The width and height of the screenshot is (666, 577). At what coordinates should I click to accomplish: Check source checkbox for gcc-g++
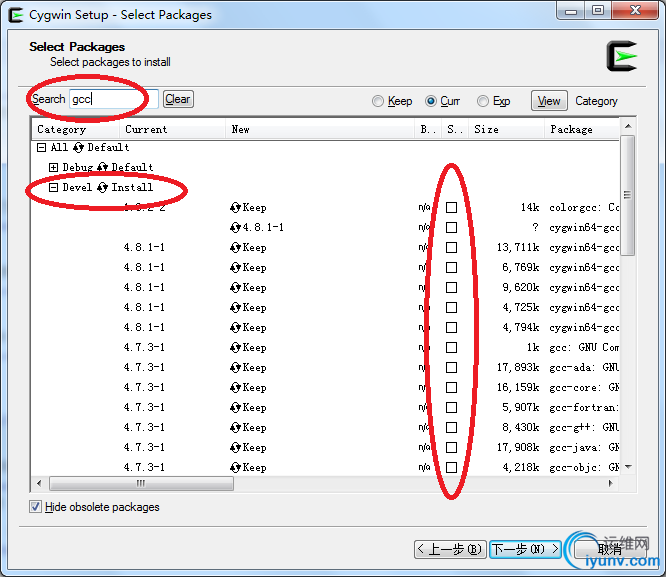coord(452,427)
